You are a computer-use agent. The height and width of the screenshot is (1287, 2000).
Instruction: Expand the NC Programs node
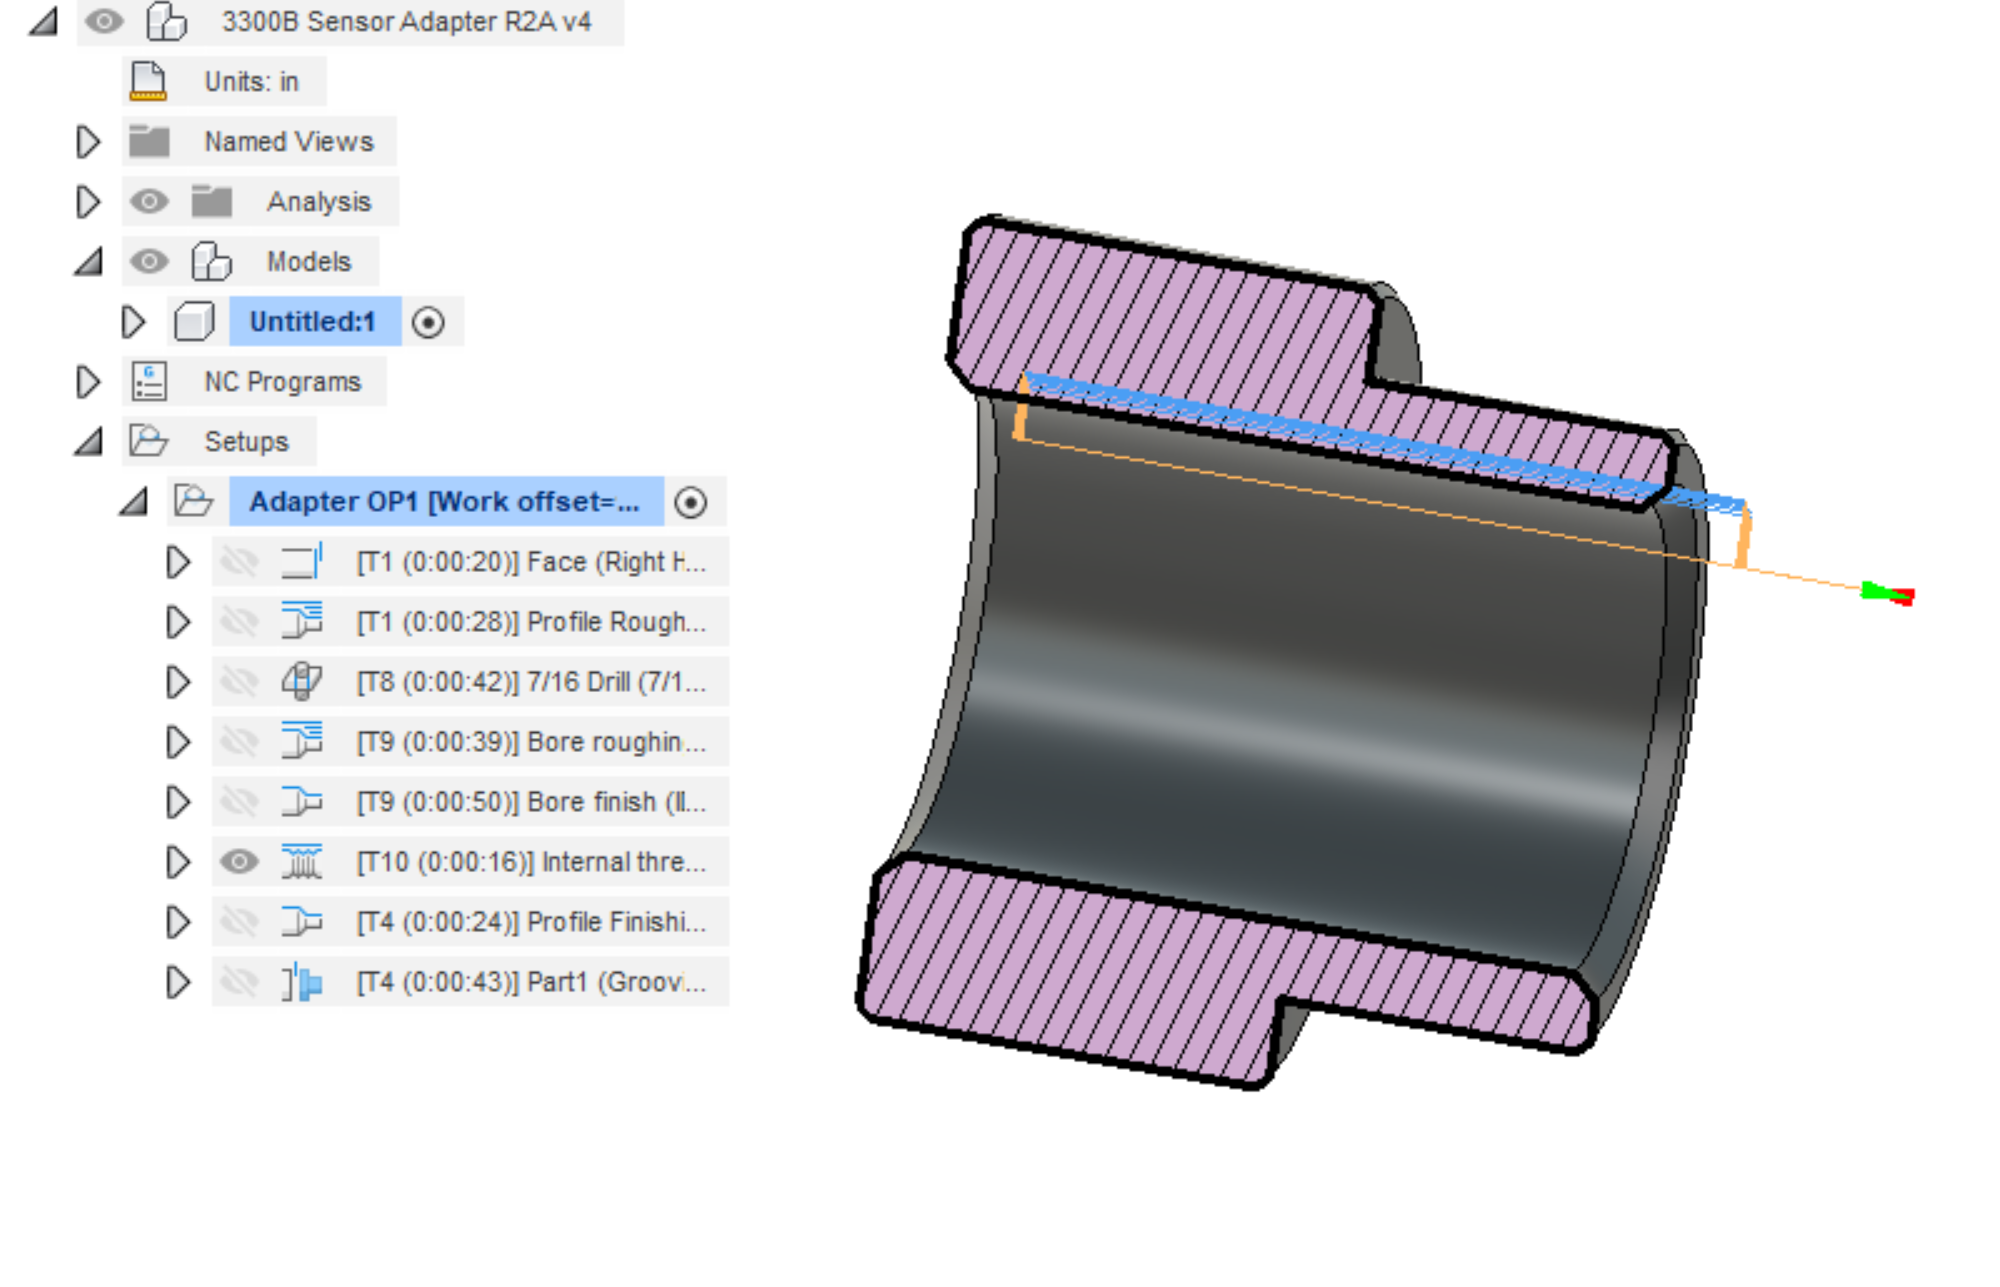coord(88,381)
